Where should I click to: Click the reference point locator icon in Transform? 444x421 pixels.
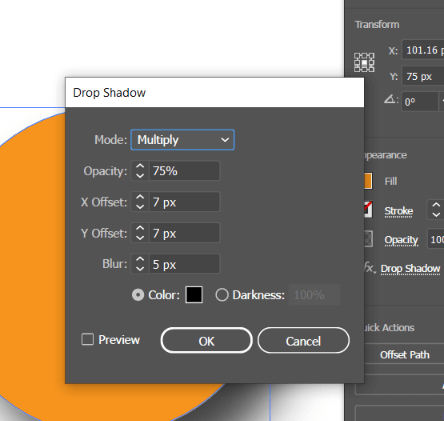click(x=364, y=62)
